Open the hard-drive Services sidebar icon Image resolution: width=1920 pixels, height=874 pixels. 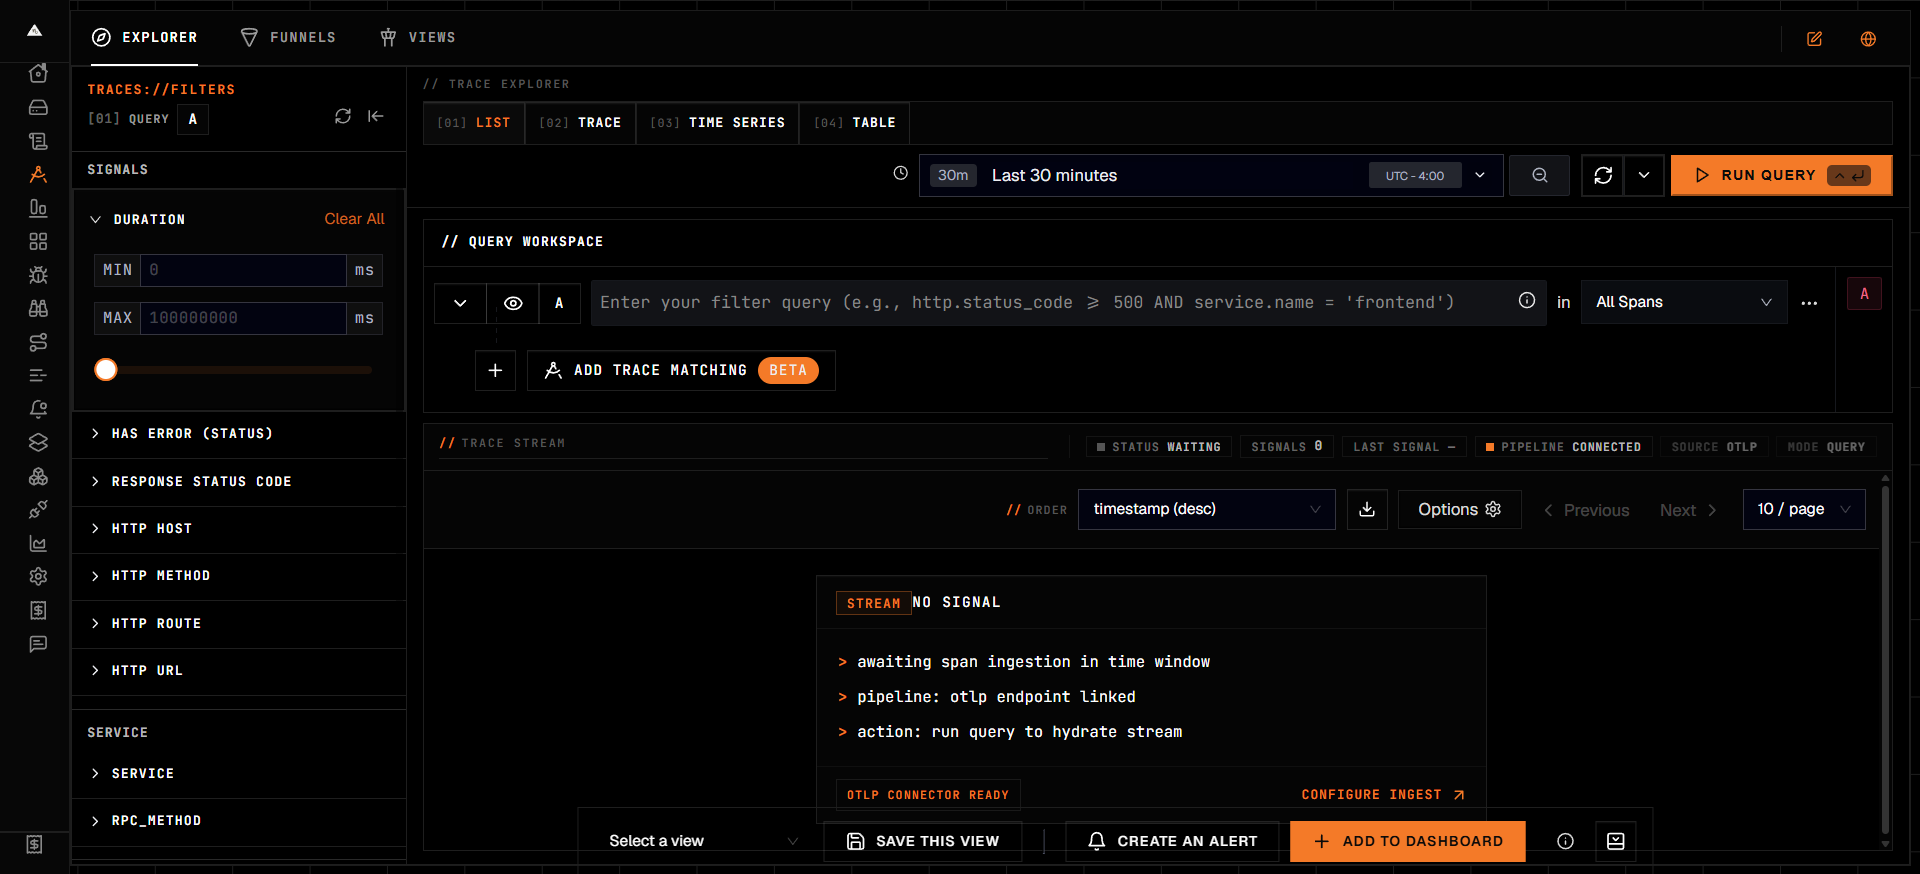(x=38, y=107)
